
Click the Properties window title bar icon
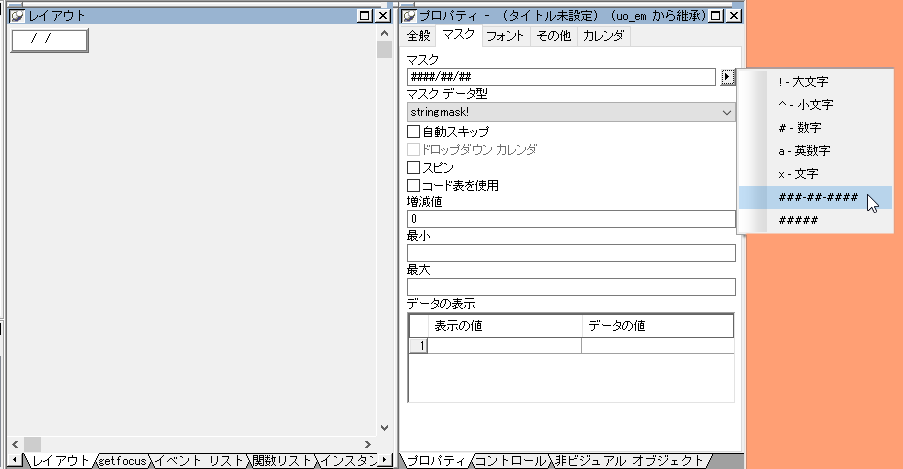(408, 16)
